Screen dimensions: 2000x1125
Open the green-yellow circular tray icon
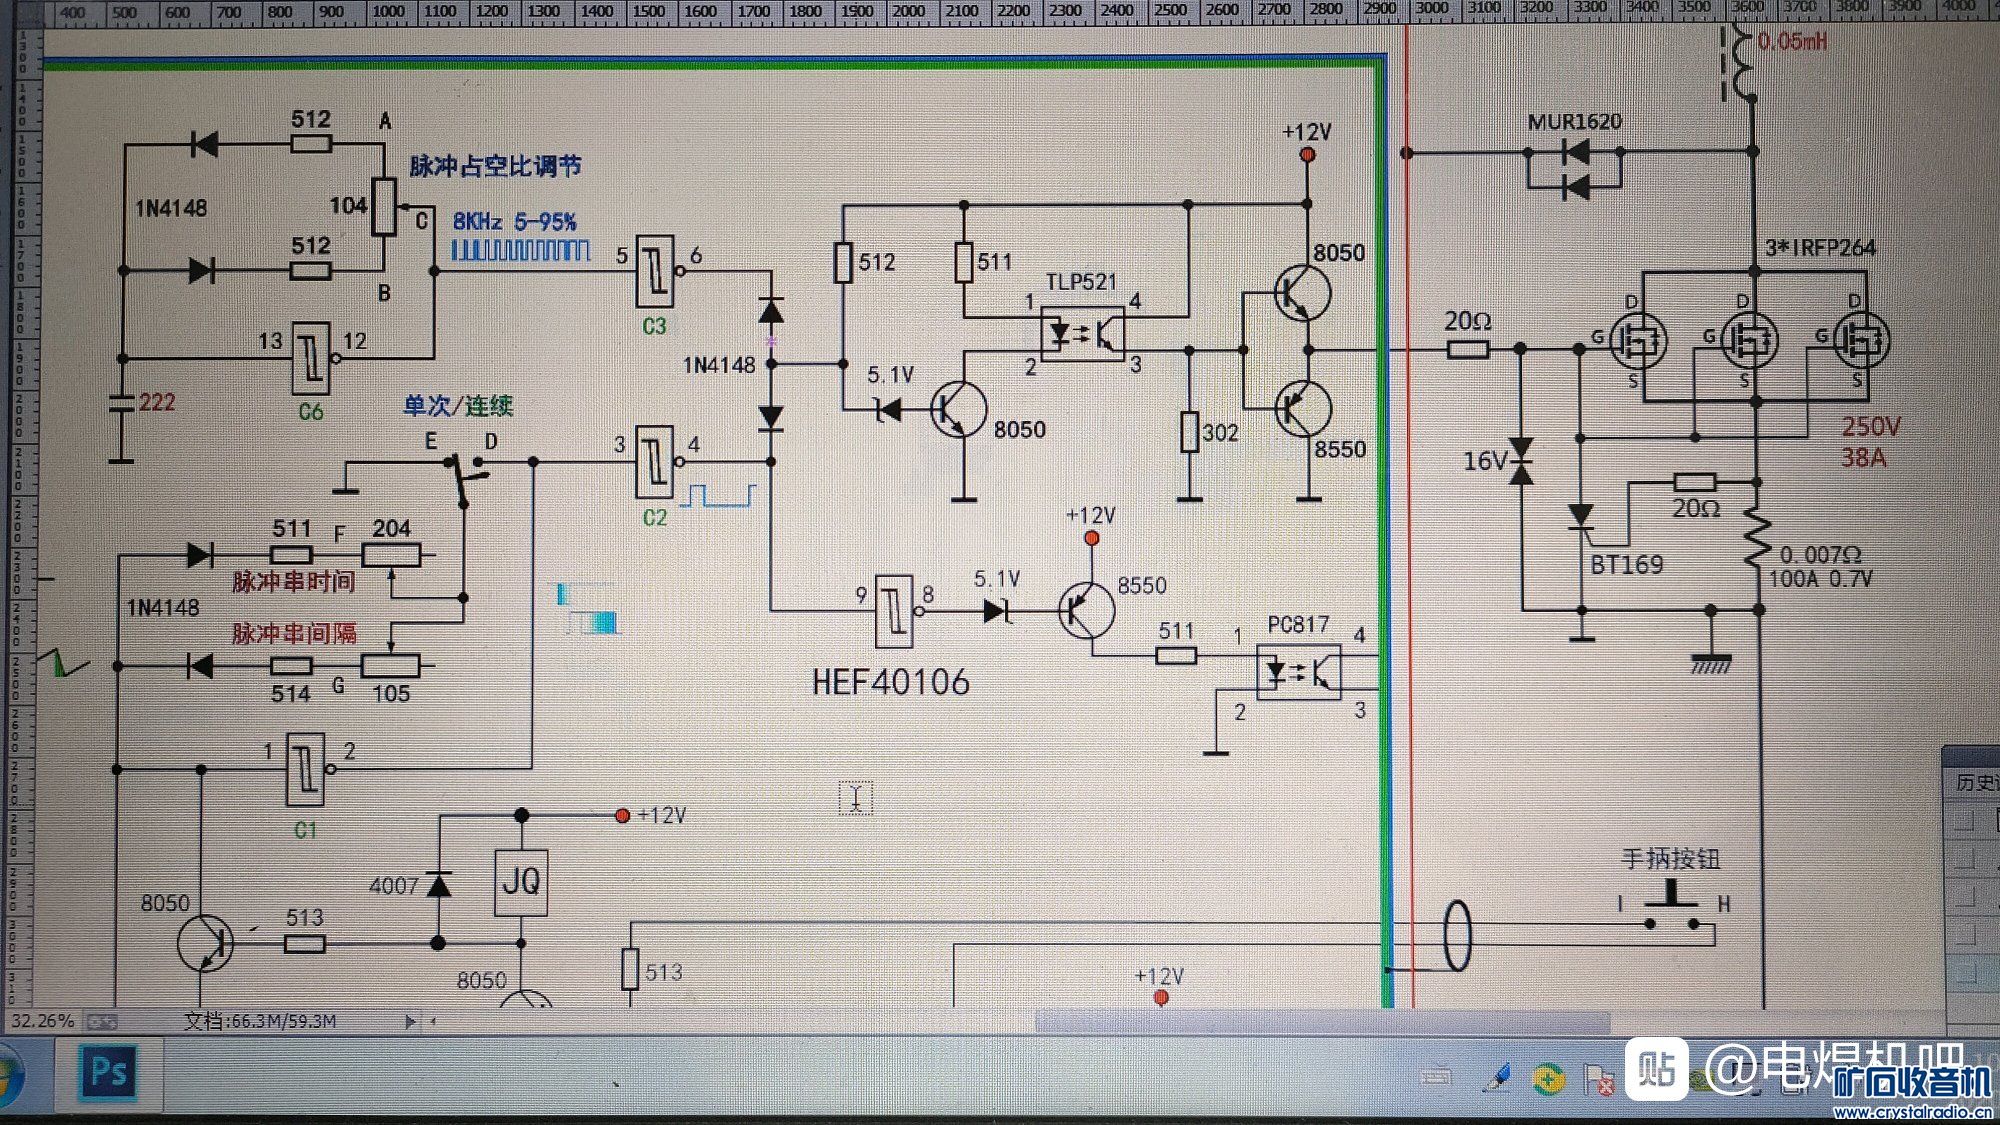click(1549, 1078)
